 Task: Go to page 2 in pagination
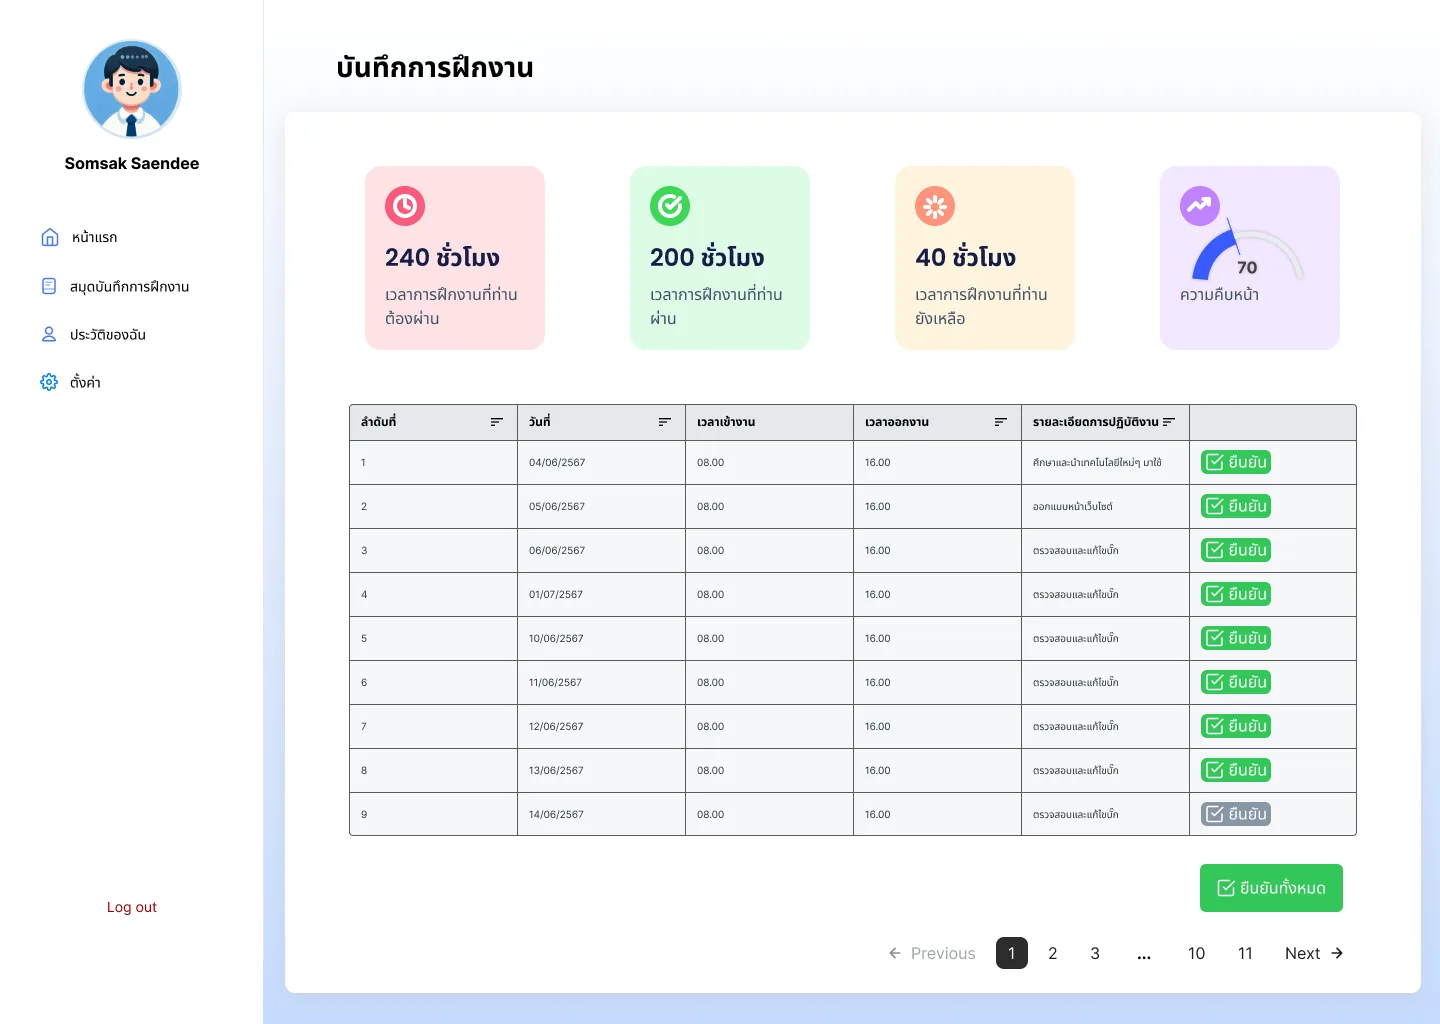tap(1053, 953)
